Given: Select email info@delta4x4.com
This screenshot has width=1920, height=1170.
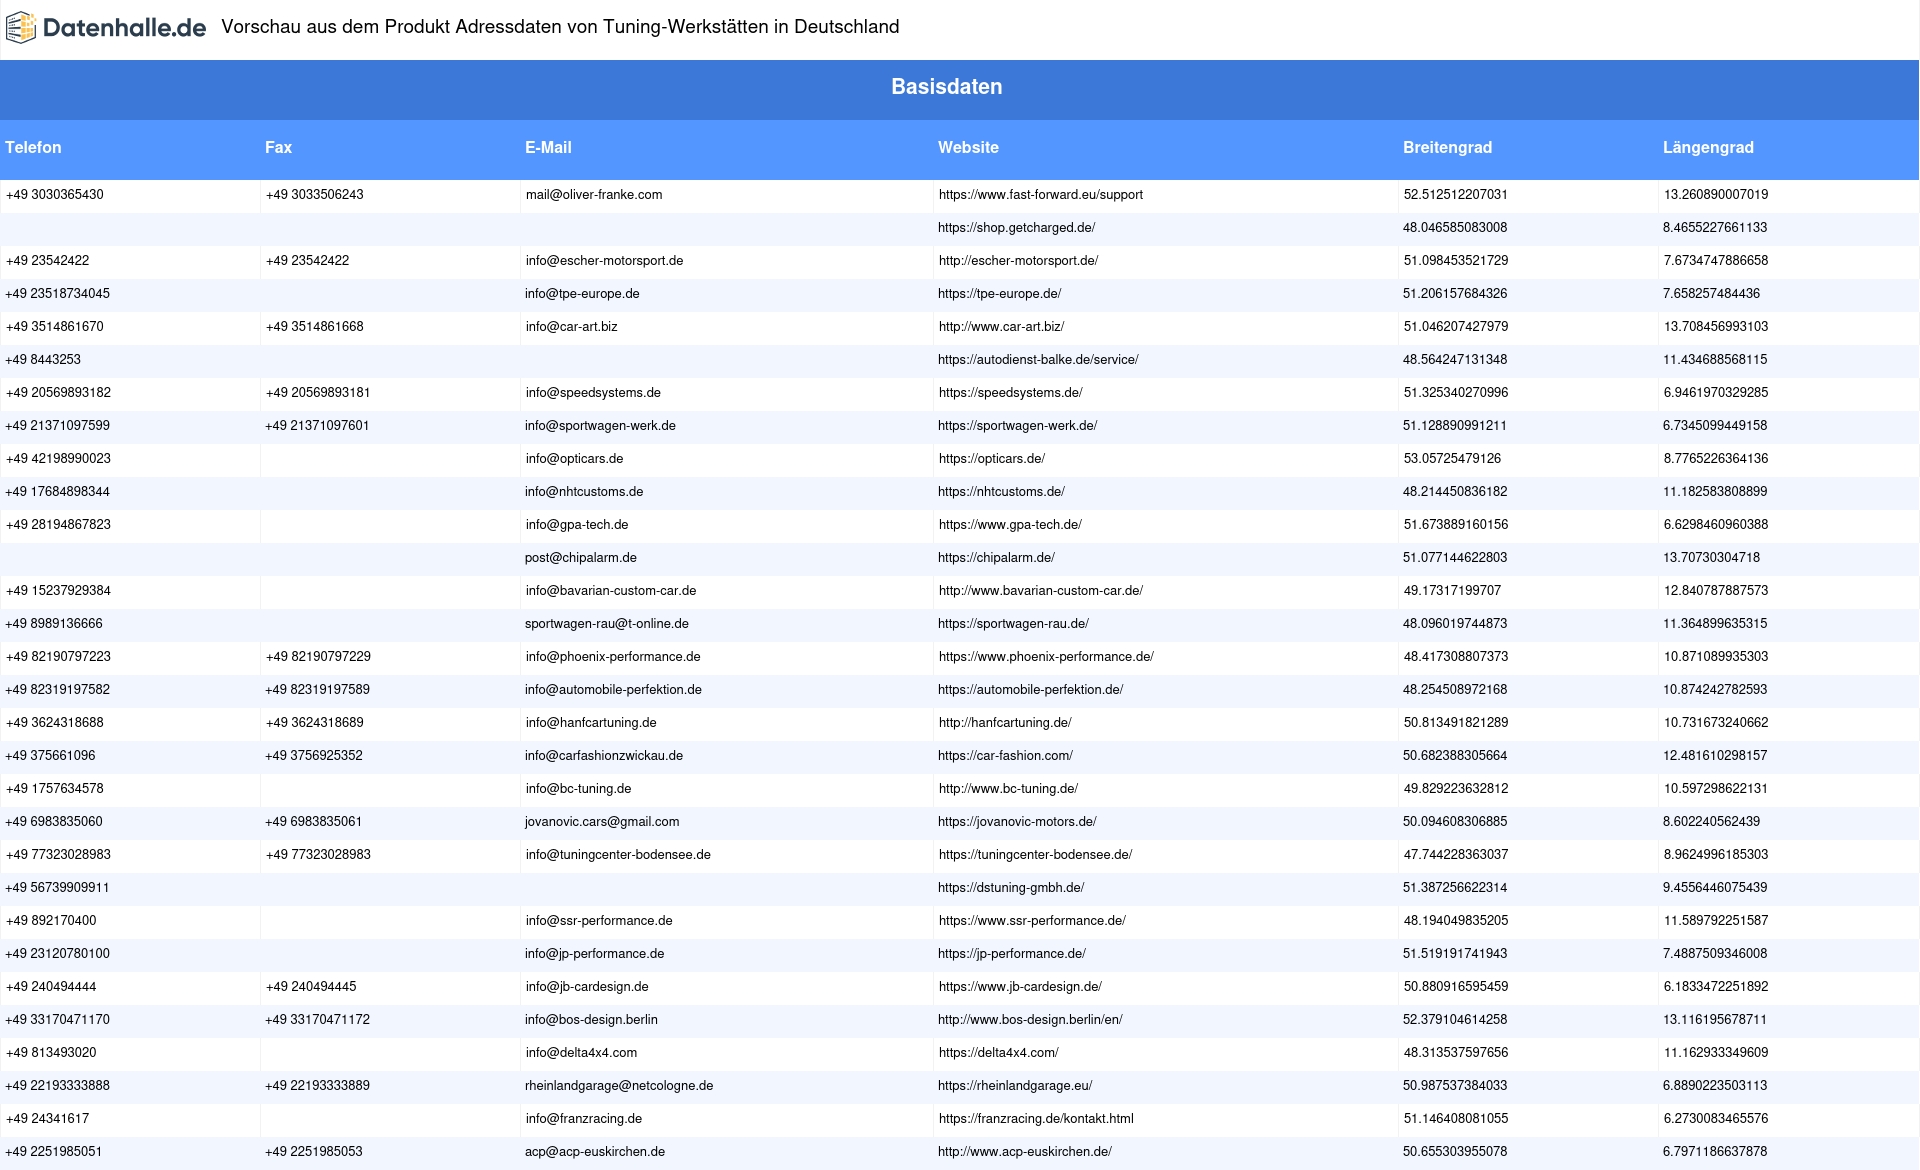Looking at the screenshot, I should tap(581, 1053).
